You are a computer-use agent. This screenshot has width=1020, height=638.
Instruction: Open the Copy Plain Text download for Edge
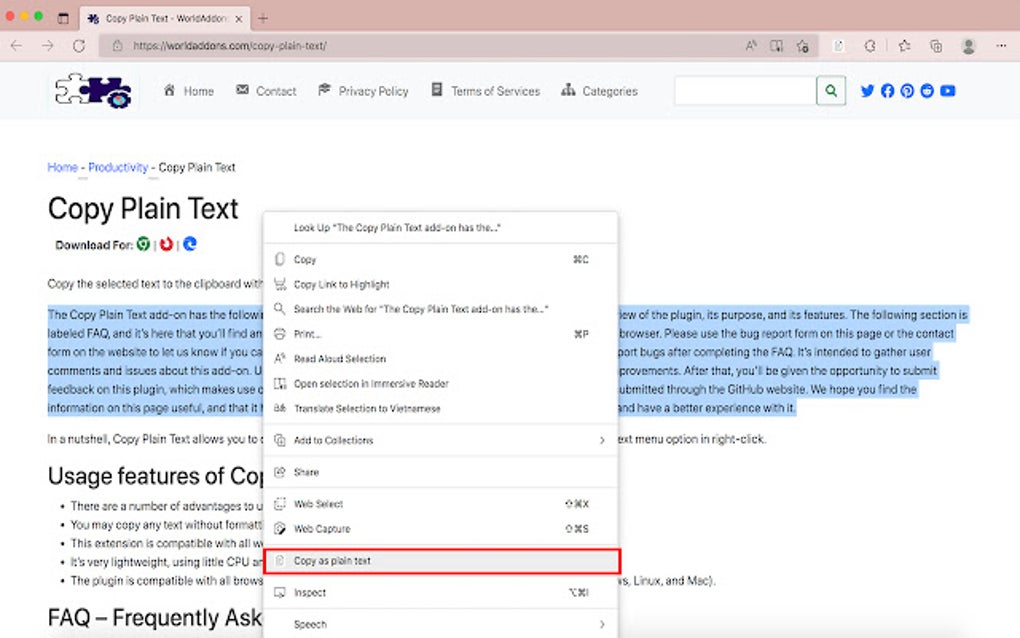189,243
